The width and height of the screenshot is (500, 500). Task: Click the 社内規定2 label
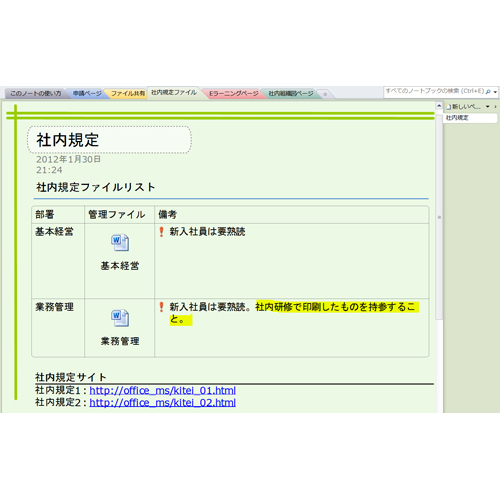pyautogui.click(x=58, y=402)
